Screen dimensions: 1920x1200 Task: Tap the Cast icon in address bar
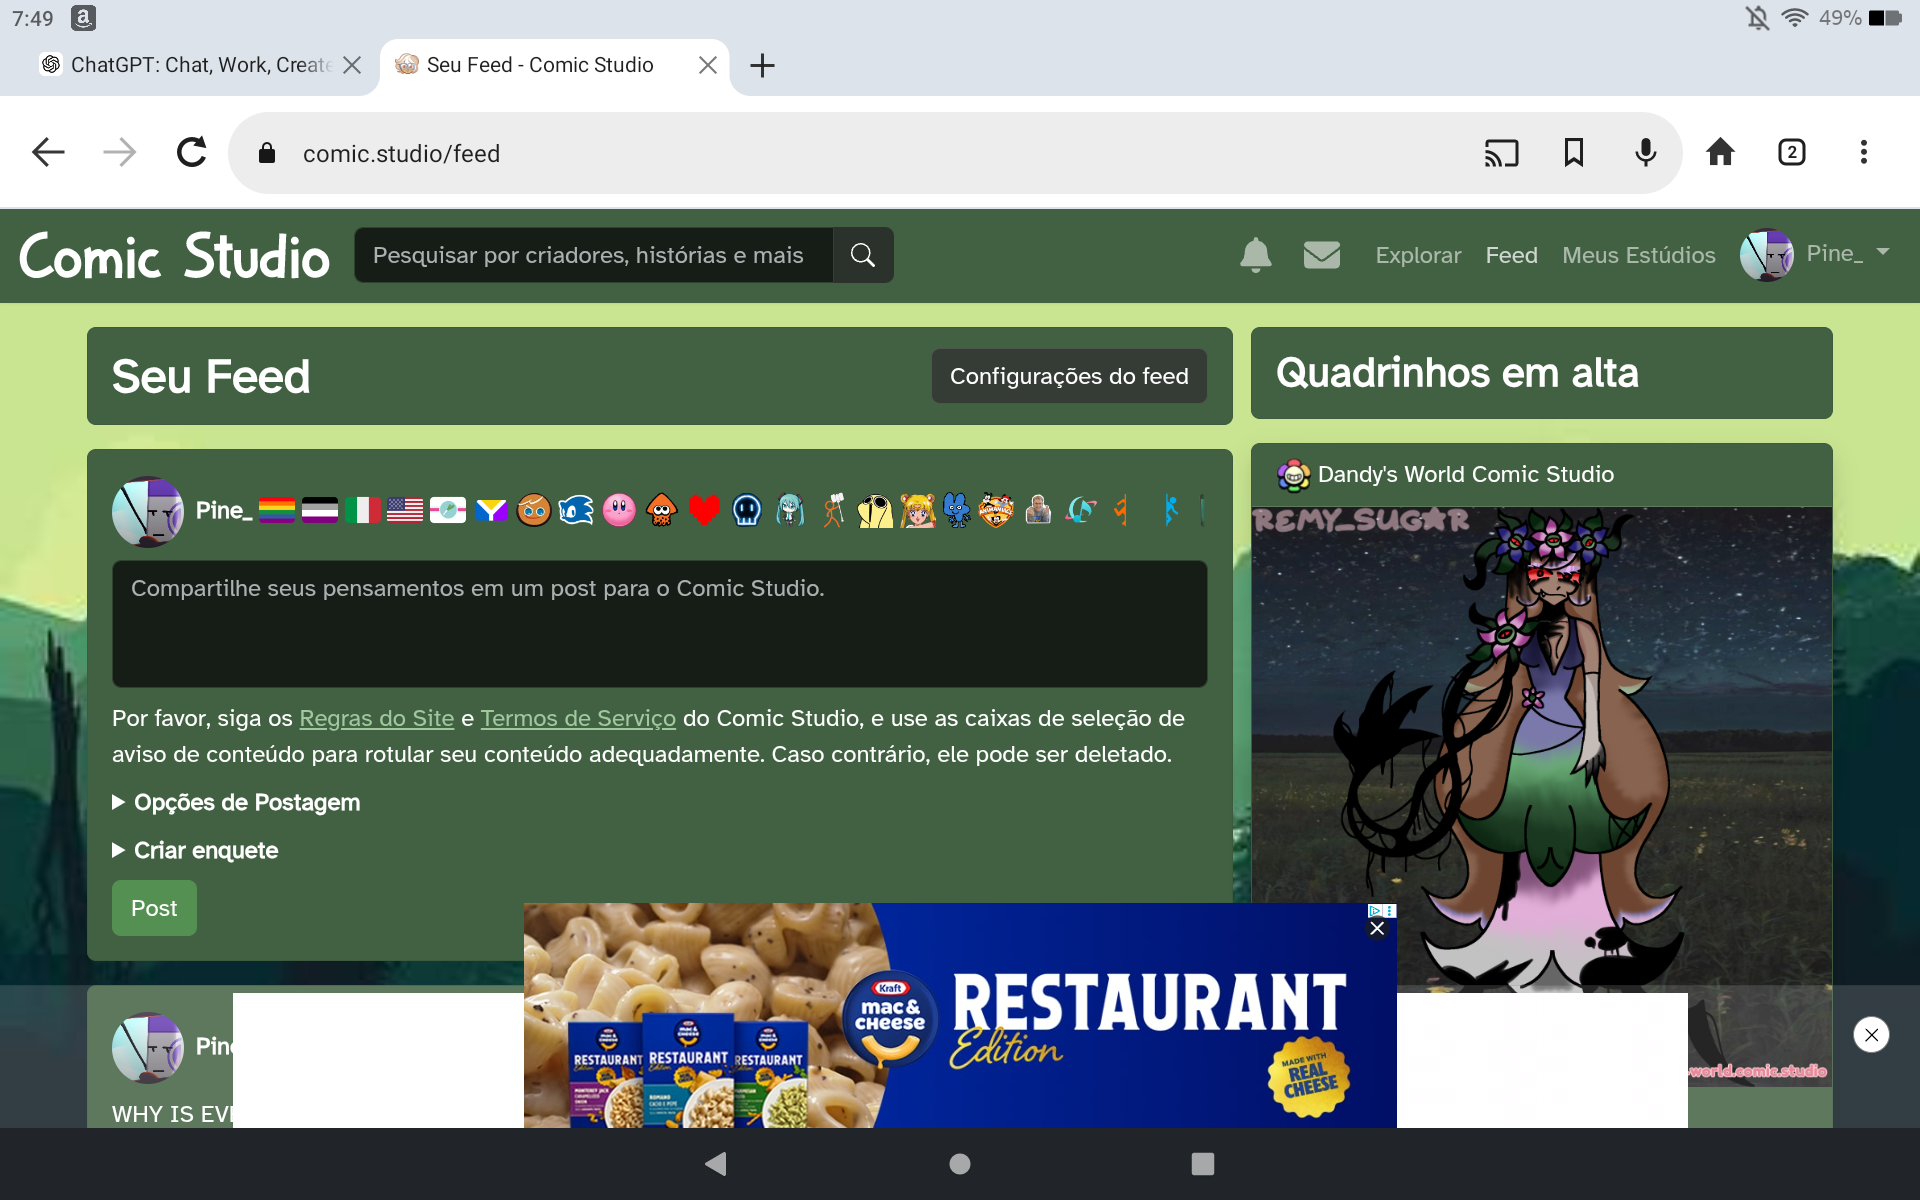[1501, 152]
